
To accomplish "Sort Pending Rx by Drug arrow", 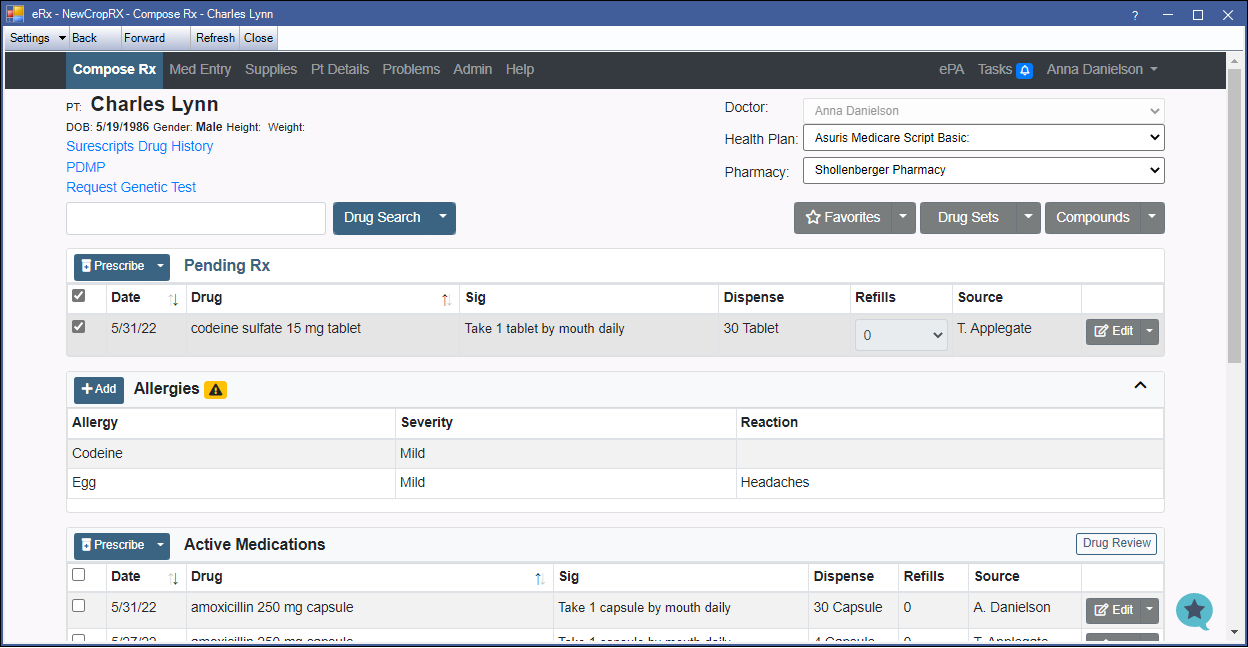I will tap(446, 299).
